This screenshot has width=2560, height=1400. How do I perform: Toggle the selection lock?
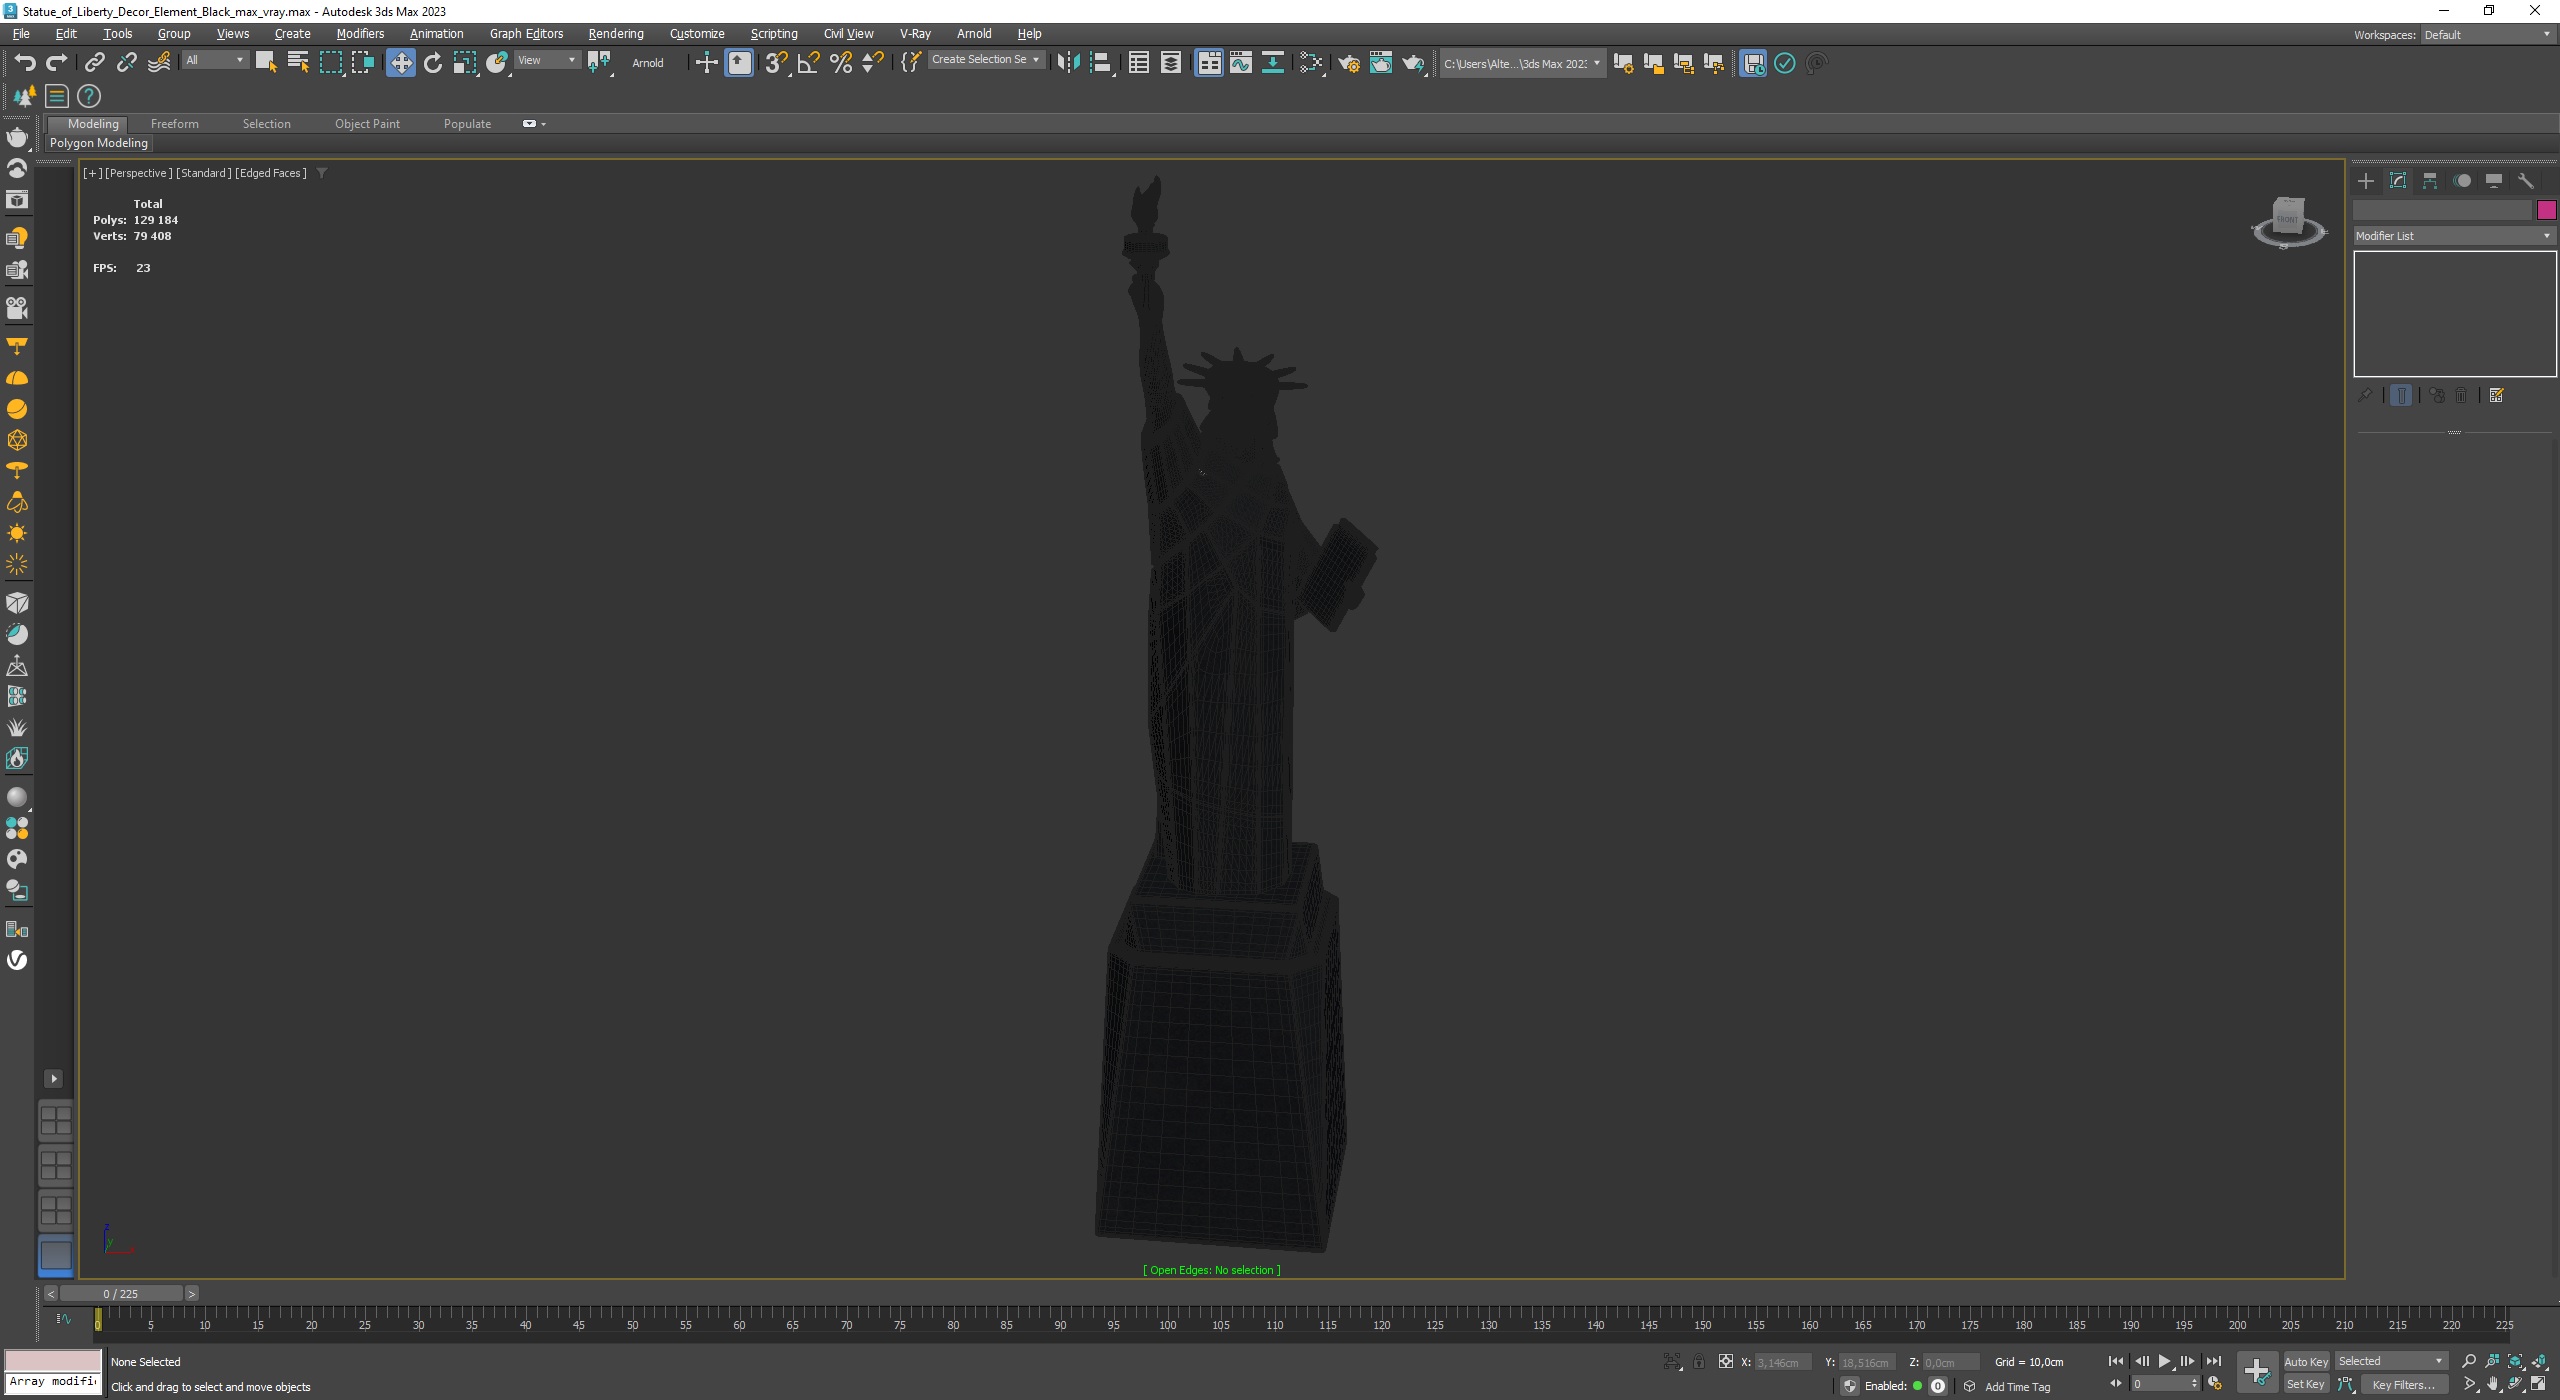point(1699,1362)
